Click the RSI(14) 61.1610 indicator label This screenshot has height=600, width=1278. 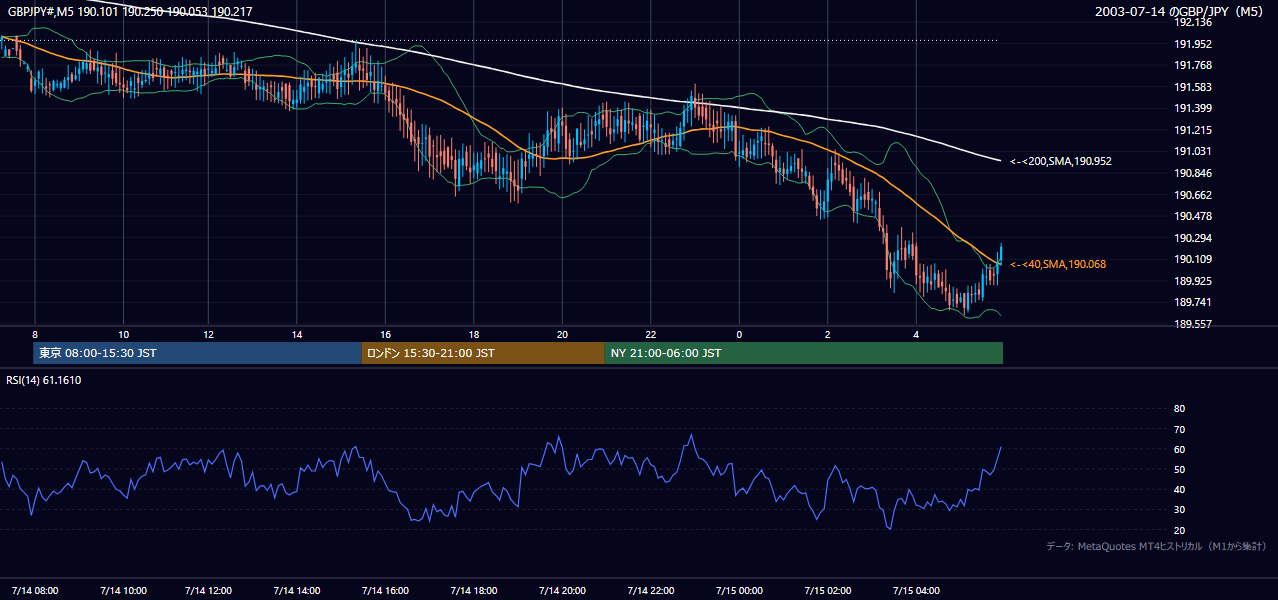coord(44,380)
